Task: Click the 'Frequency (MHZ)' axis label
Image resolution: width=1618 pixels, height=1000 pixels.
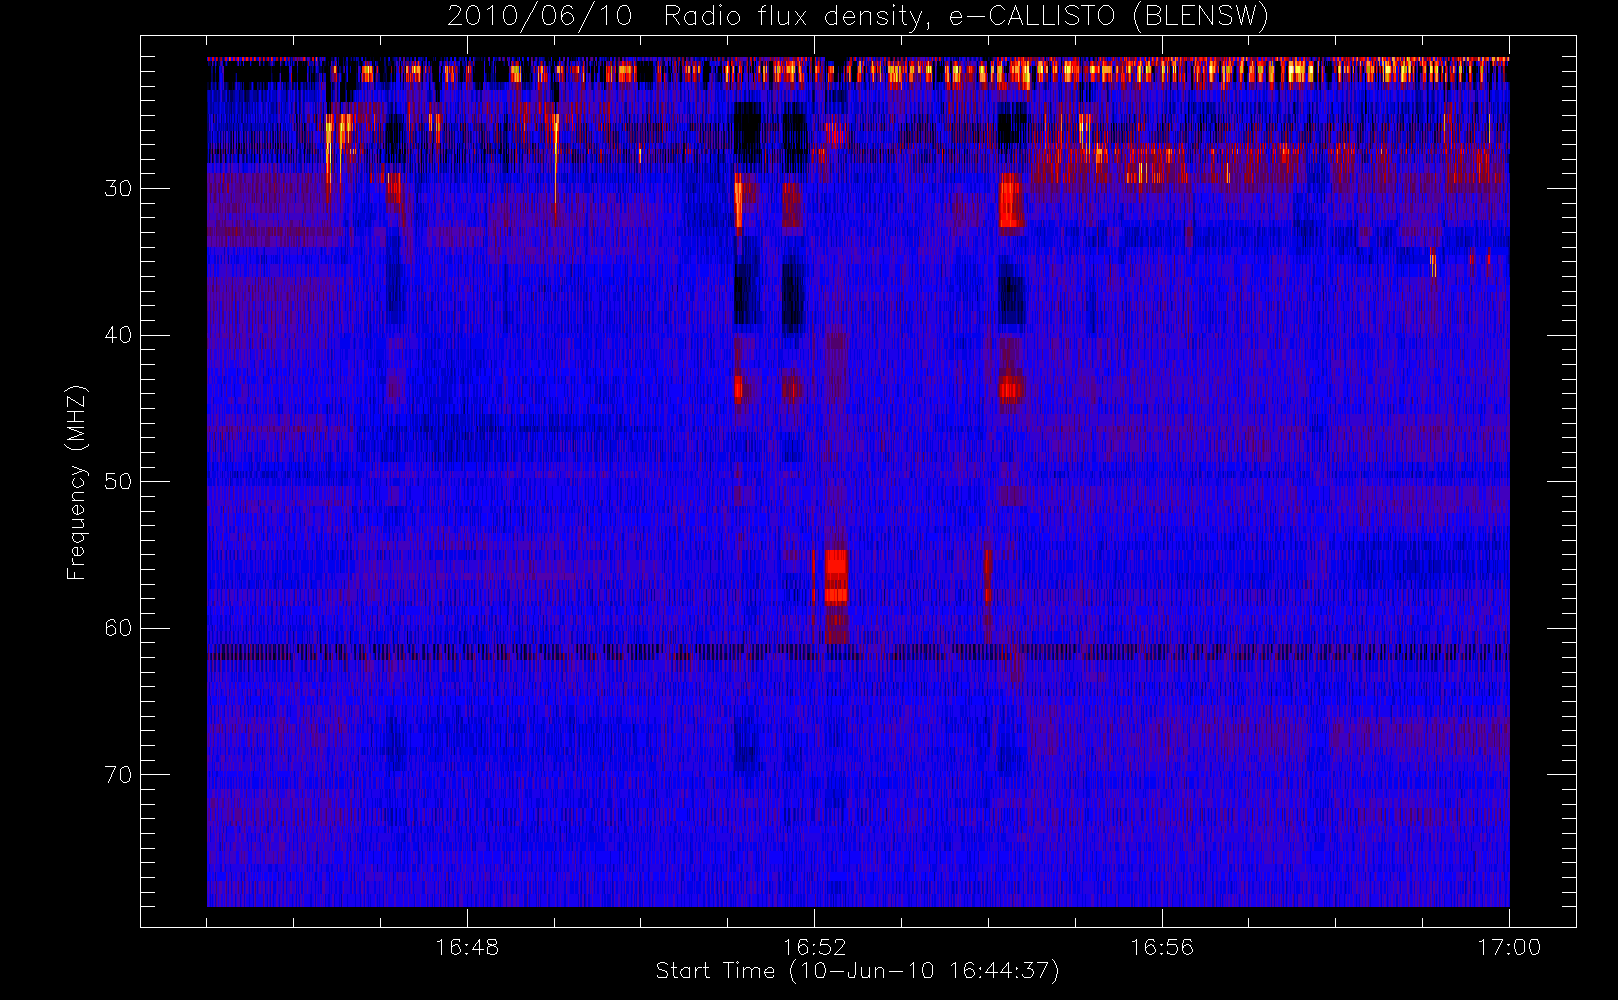Action: (x=77, y=482)
